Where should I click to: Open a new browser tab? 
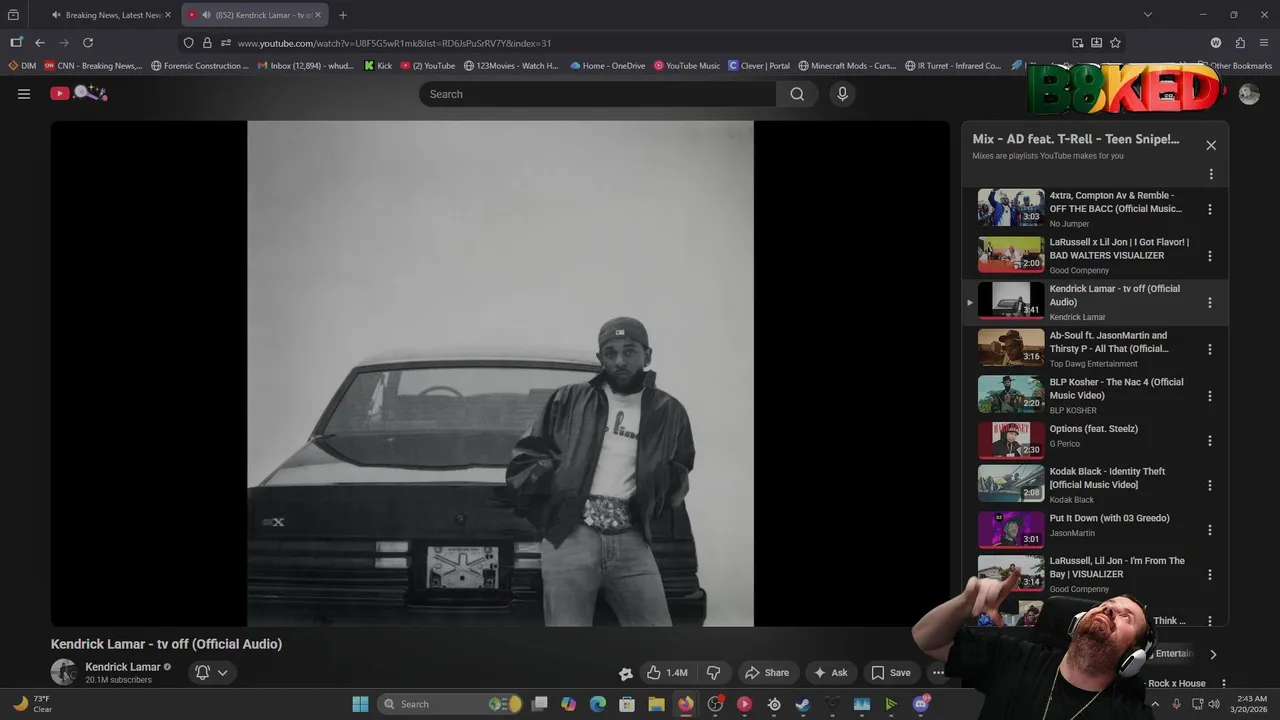pyautogui.click(x=343, y=15)
